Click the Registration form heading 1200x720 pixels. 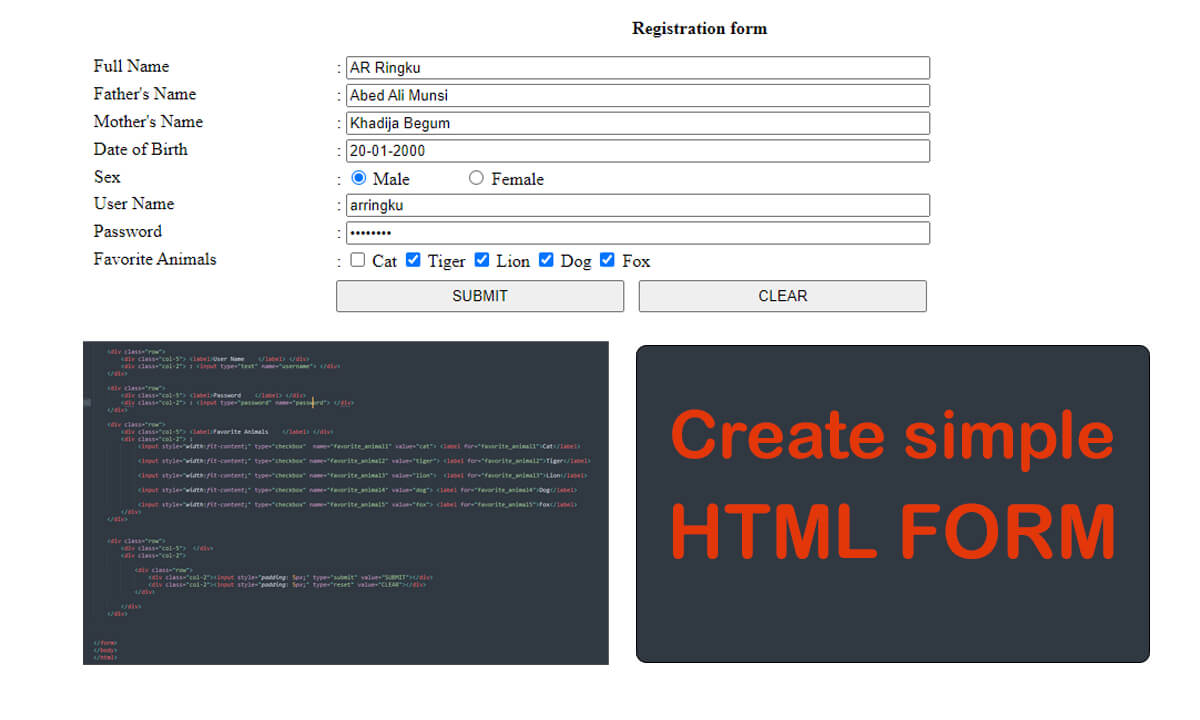coord(699,28)
